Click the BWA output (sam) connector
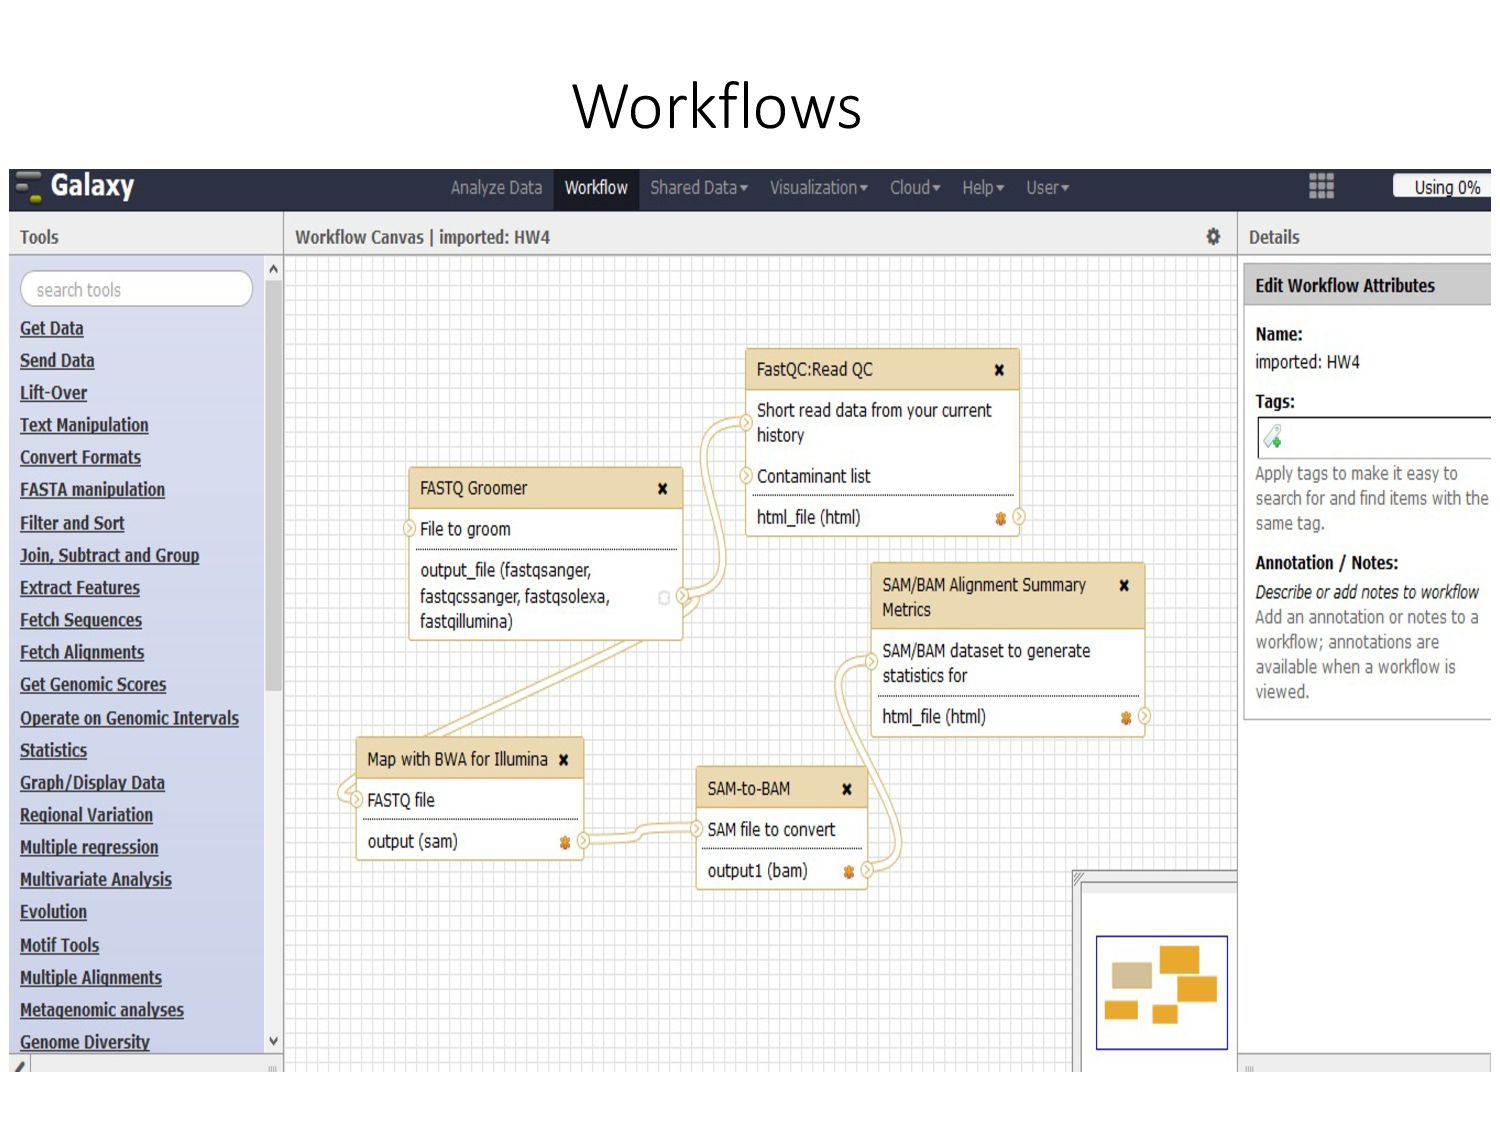This screenshot has width=1500, height=1125. (x=583, y=841)
